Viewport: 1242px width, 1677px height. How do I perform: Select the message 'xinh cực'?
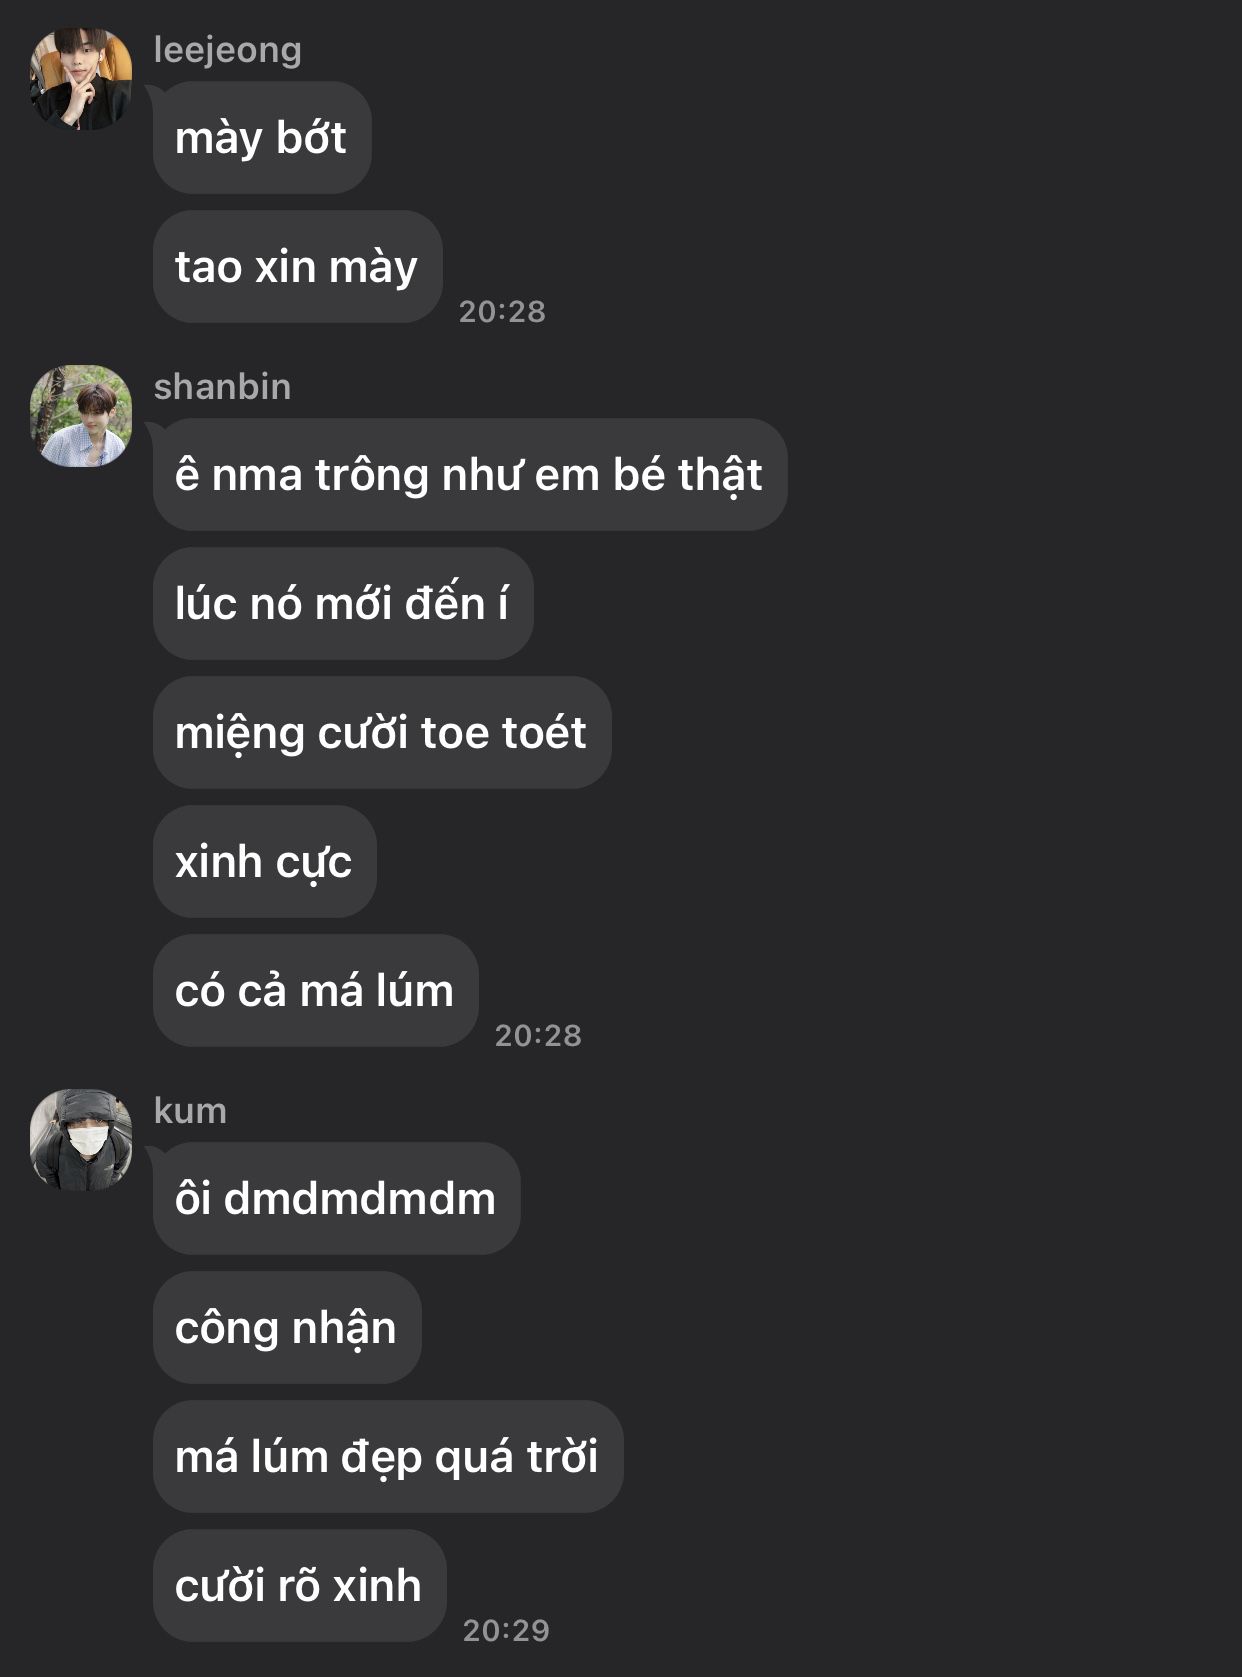[x=265, y=862]
